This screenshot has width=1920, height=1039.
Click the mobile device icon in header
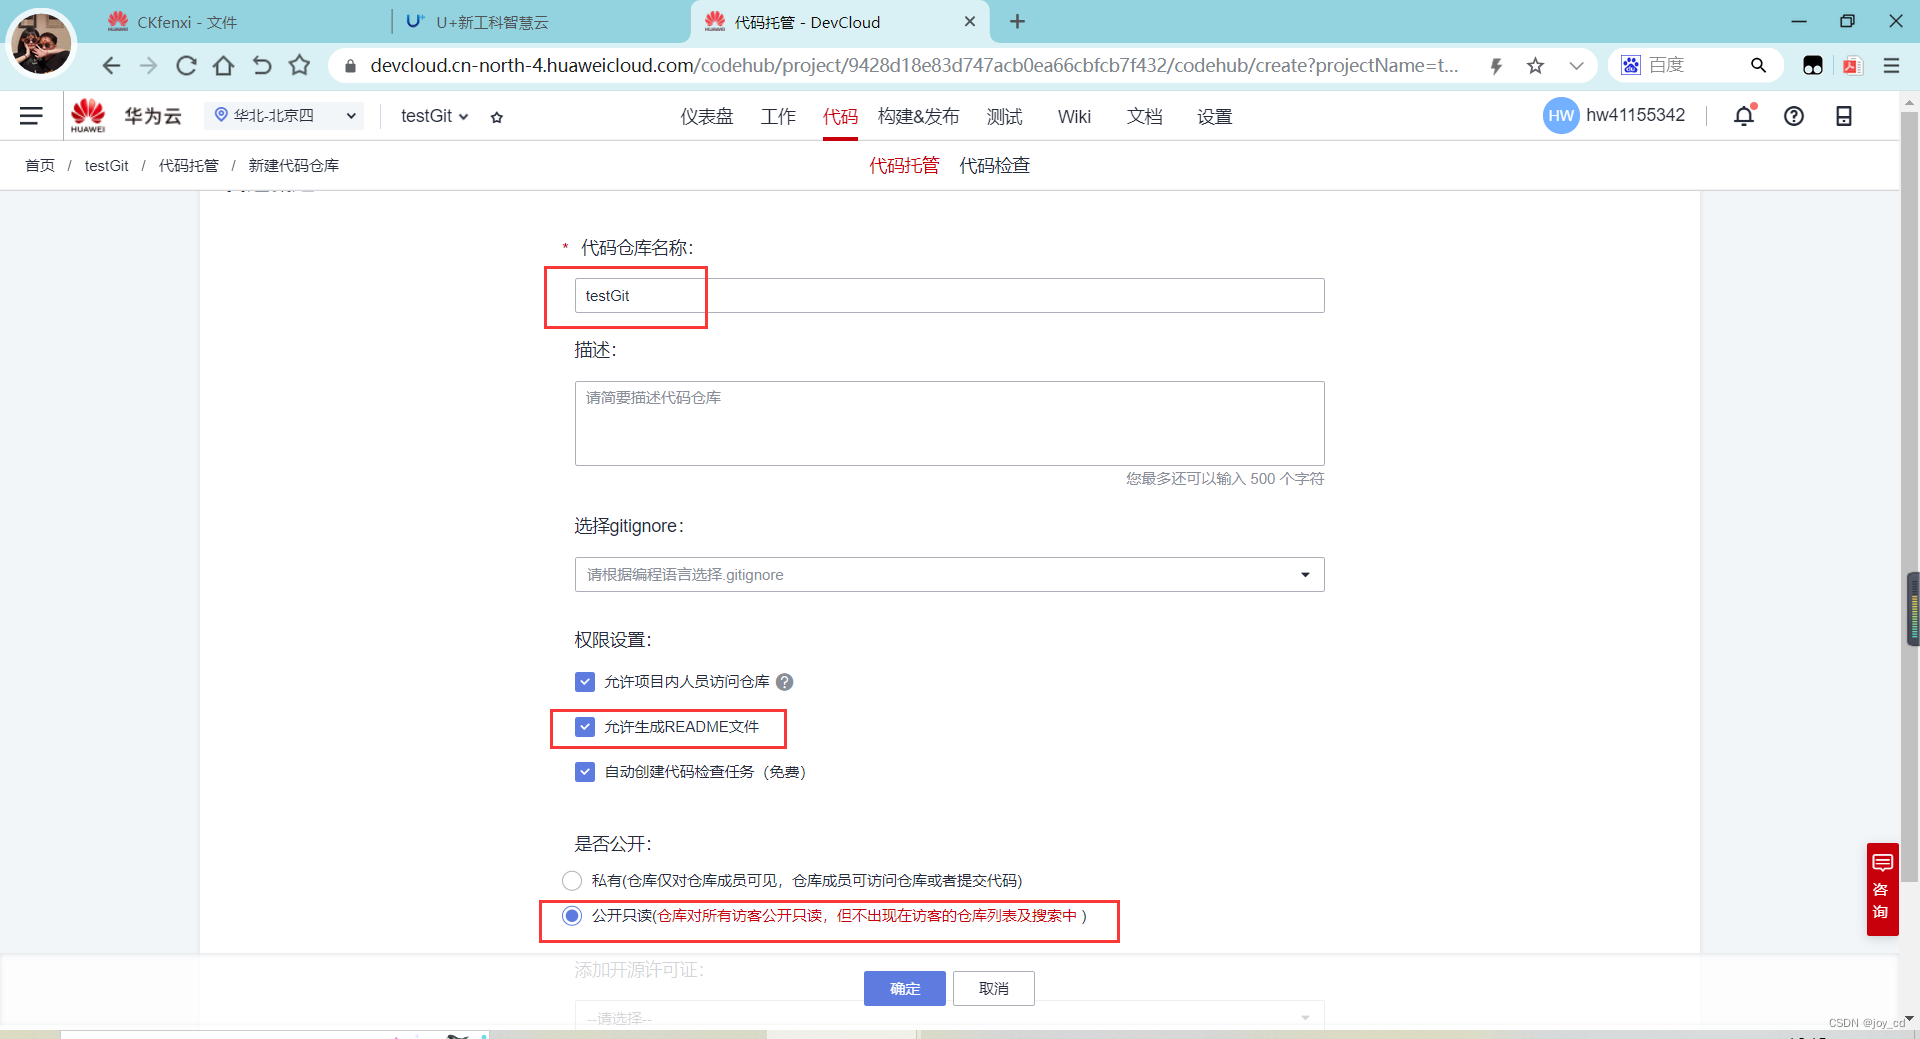1844,116
